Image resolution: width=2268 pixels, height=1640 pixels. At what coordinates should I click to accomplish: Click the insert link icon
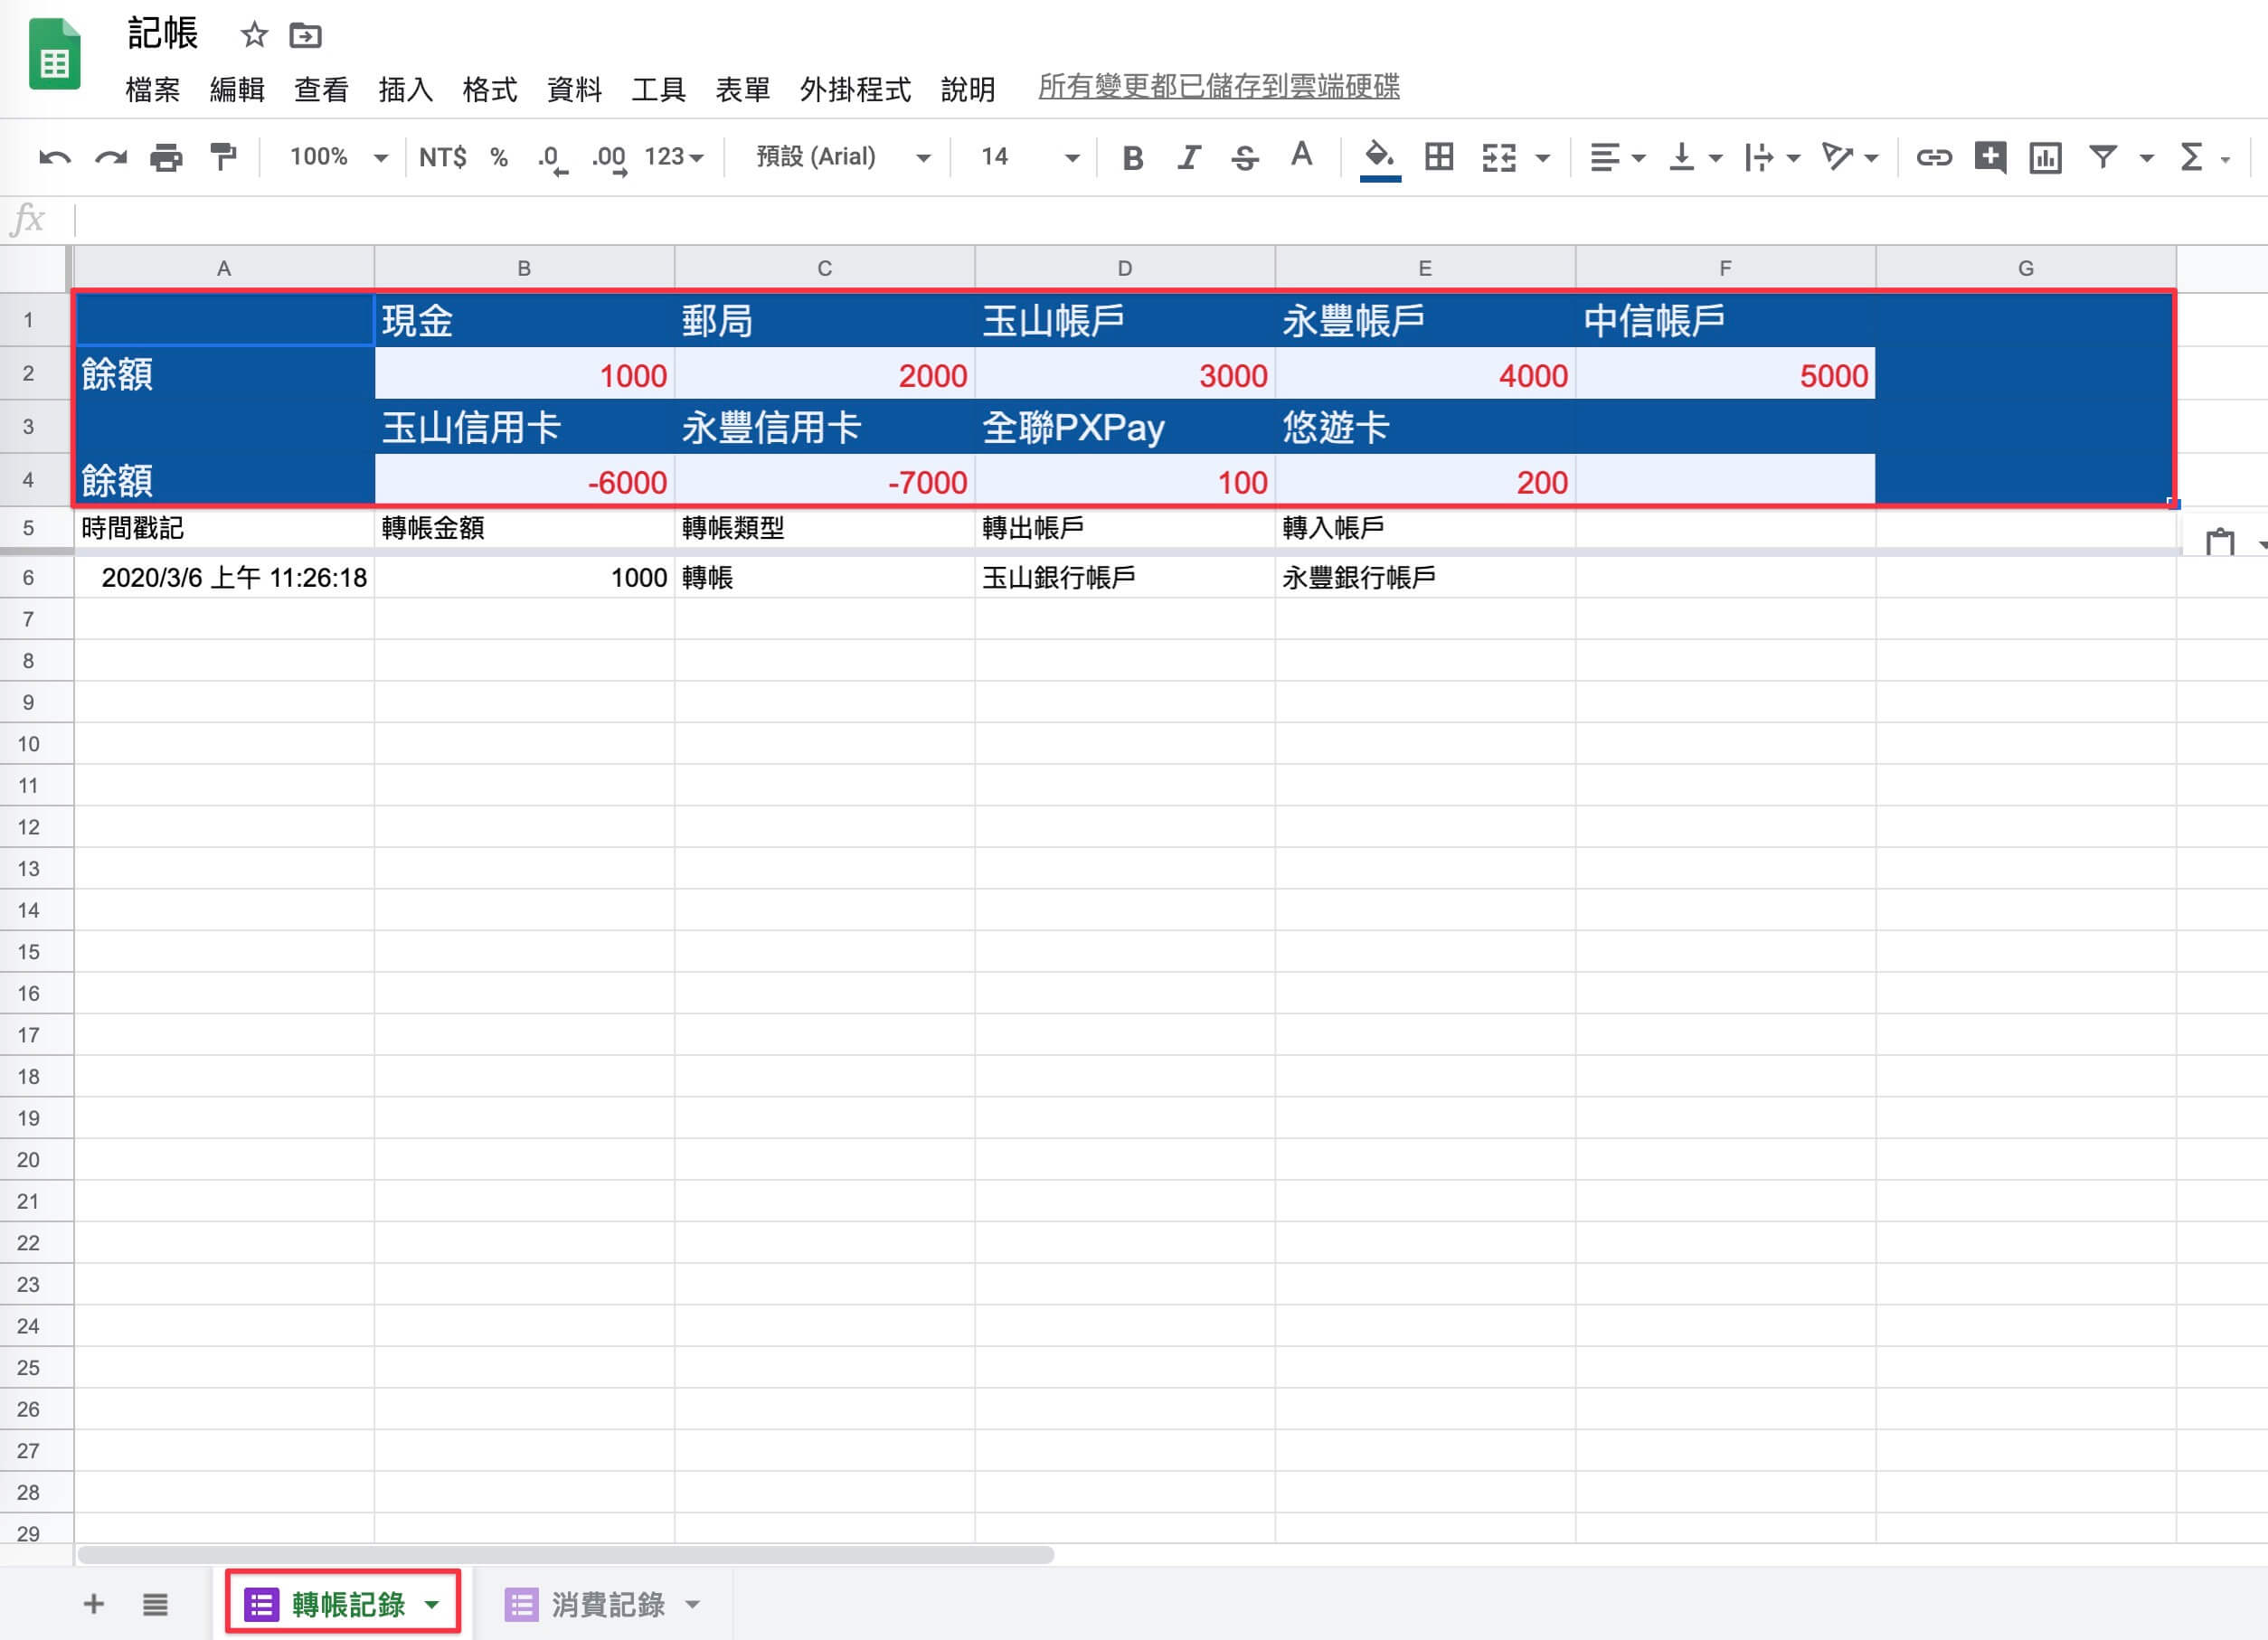[x=1933, y=157]
